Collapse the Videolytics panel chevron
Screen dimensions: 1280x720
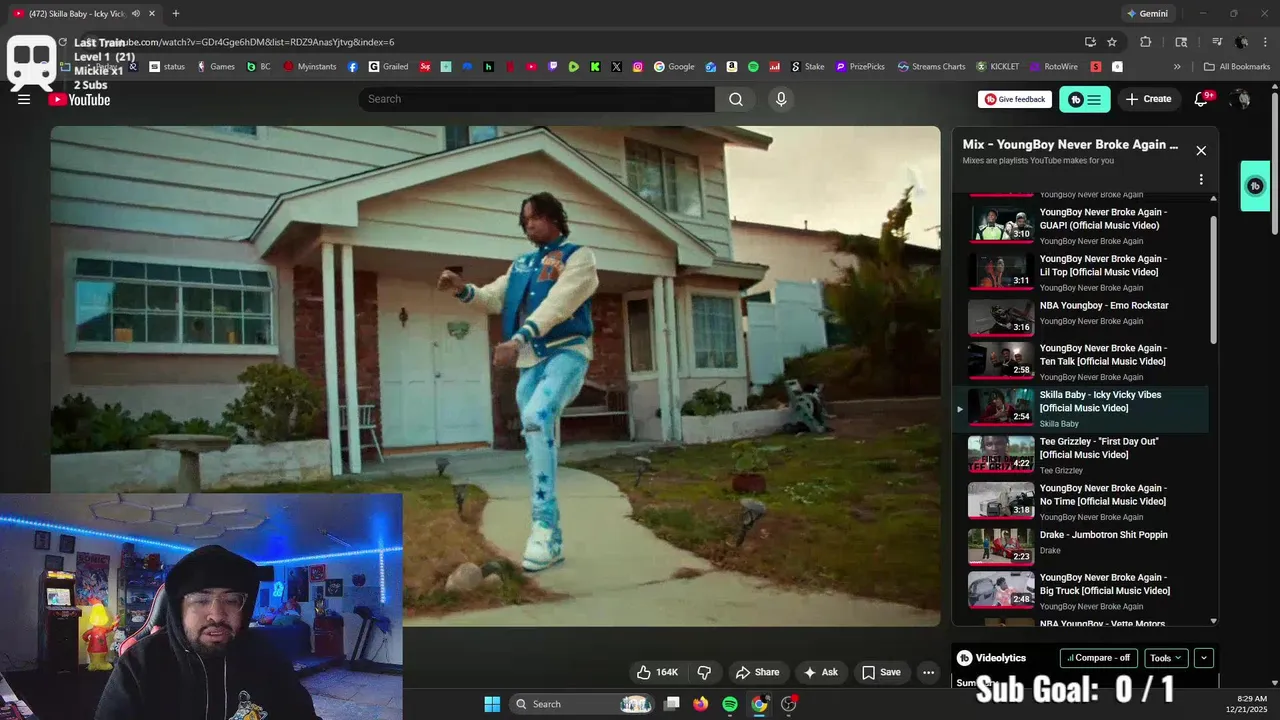click(1203, 658)
